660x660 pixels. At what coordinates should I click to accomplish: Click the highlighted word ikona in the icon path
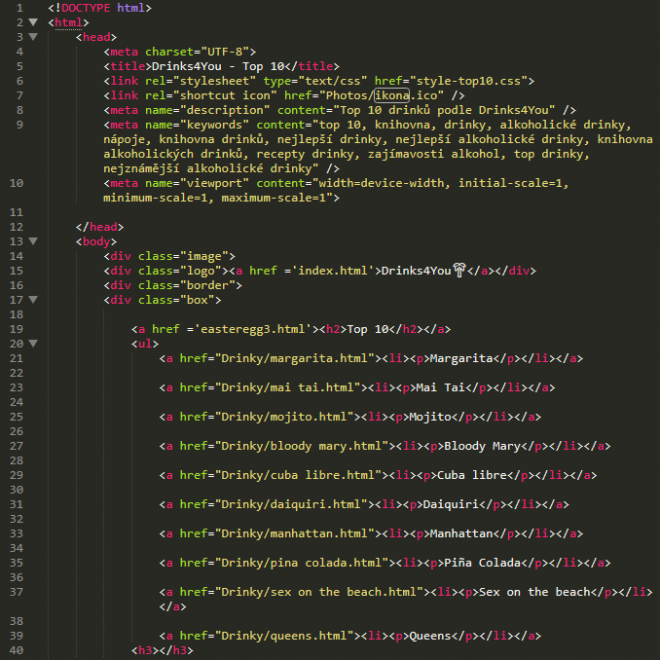pyautogui.click(x=392, y=96)
